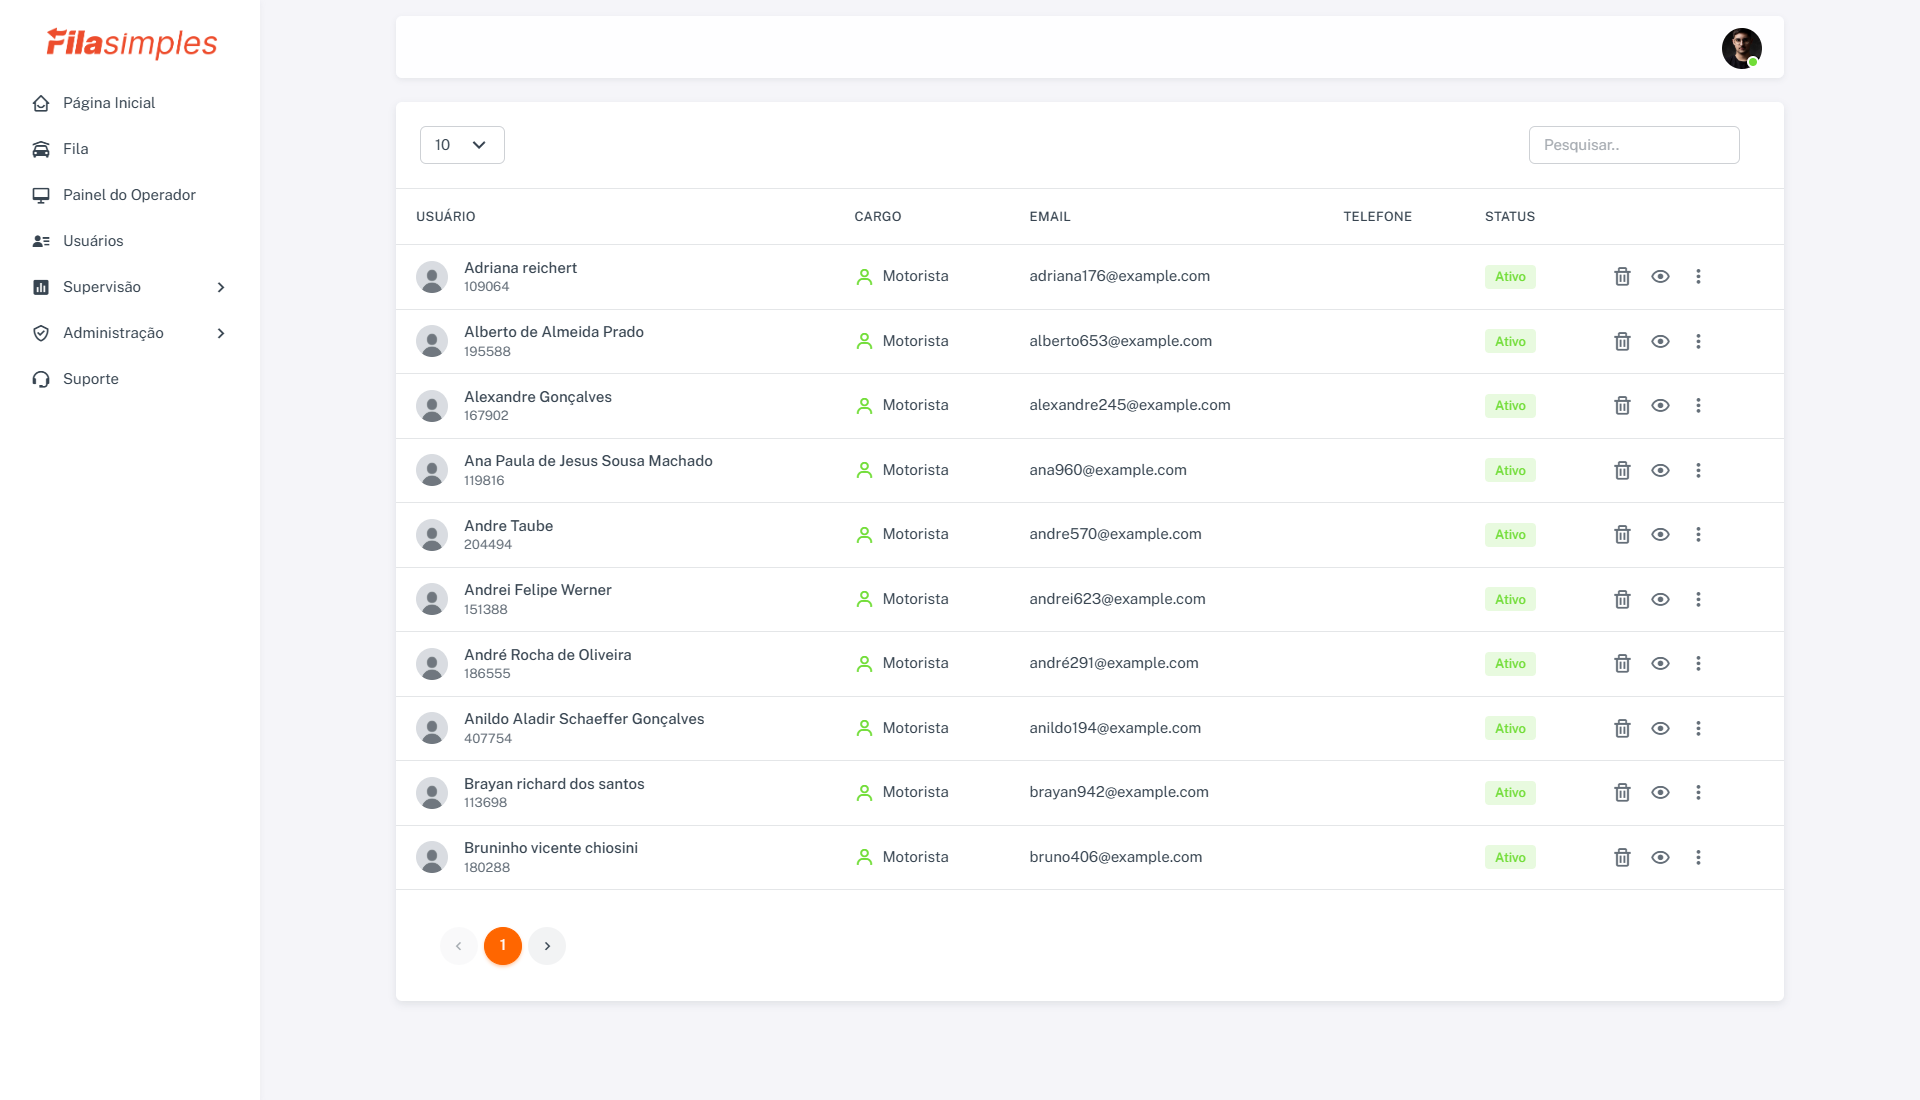Open more options for Bruninho vicente chiosini
Screen dimensions: 1920x1100
click(x=1698, y=858)
